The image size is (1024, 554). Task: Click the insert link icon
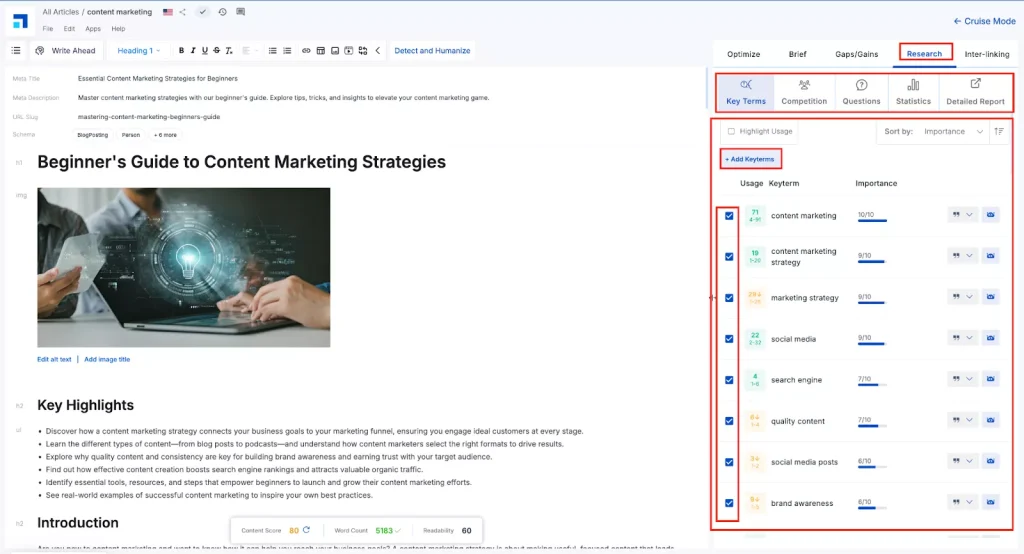(306, 51)
